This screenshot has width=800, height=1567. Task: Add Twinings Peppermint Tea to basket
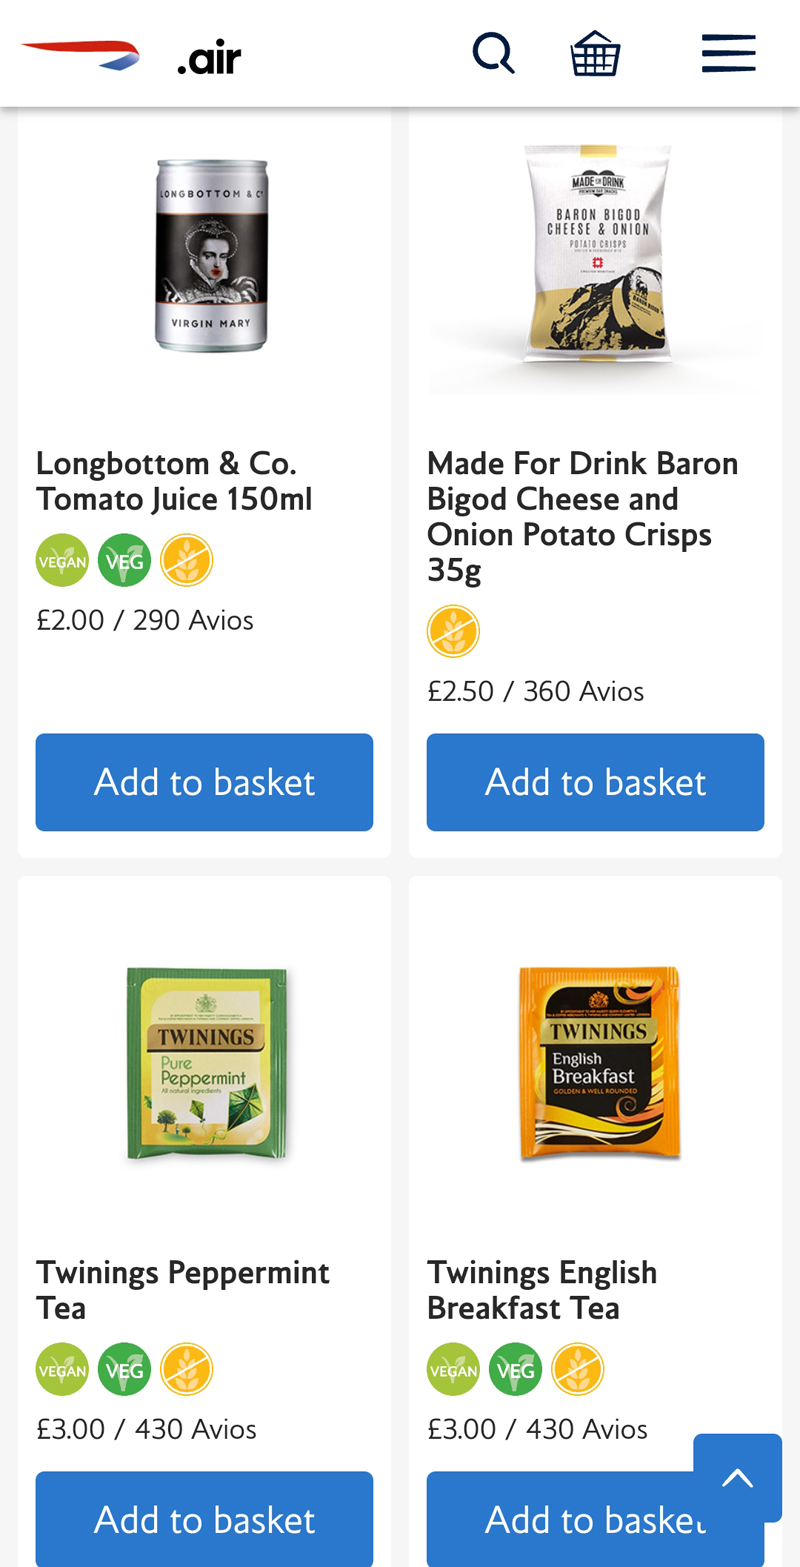204,1519
